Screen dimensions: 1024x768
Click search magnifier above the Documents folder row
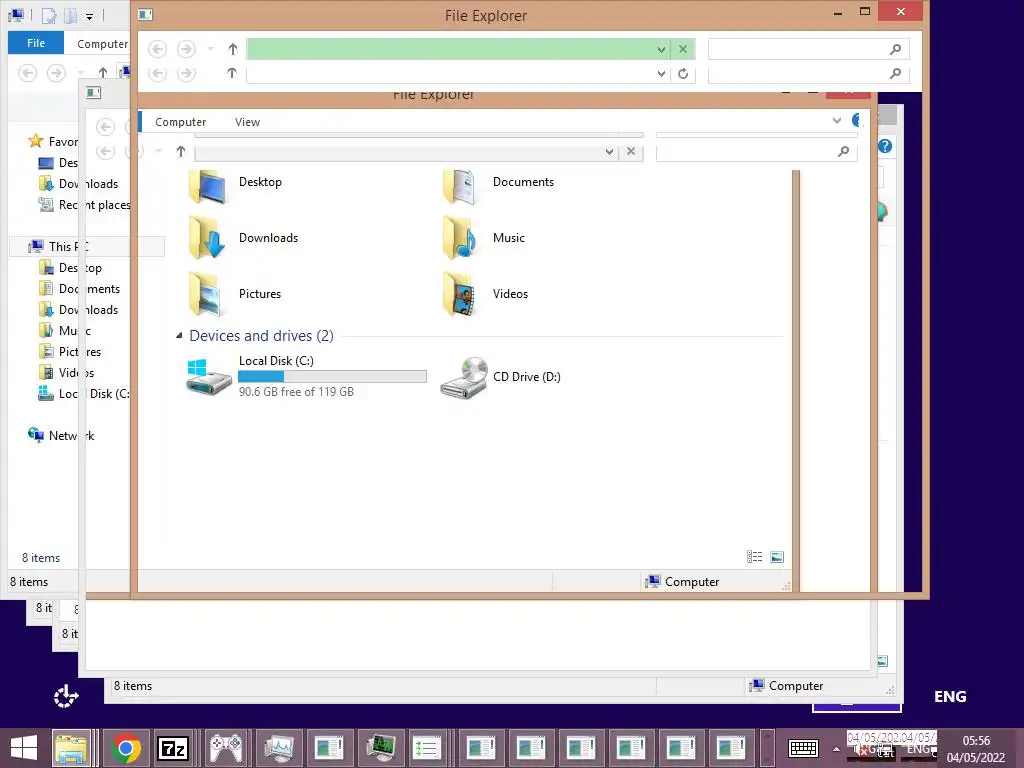pos(843,152)
